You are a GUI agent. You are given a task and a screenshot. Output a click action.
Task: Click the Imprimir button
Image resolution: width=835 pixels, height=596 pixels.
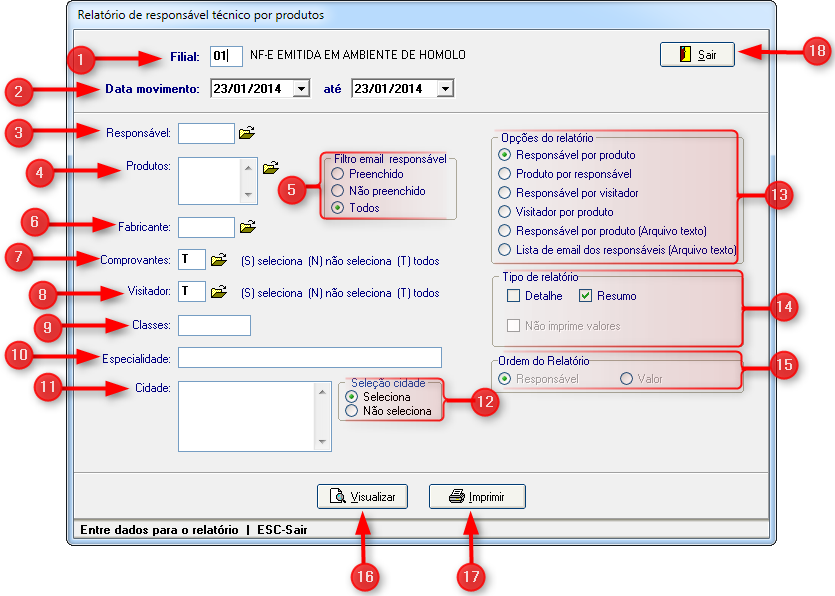(x=477, y=496)
